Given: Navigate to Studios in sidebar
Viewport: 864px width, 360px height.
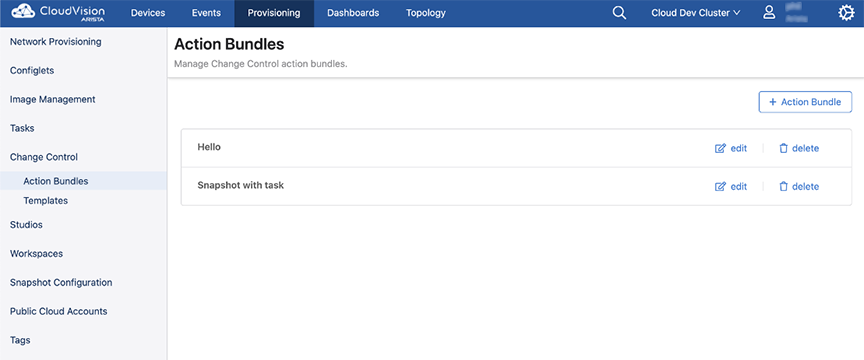Looking at the screenshot, I should pyautogui.click(x=26, y=225).
